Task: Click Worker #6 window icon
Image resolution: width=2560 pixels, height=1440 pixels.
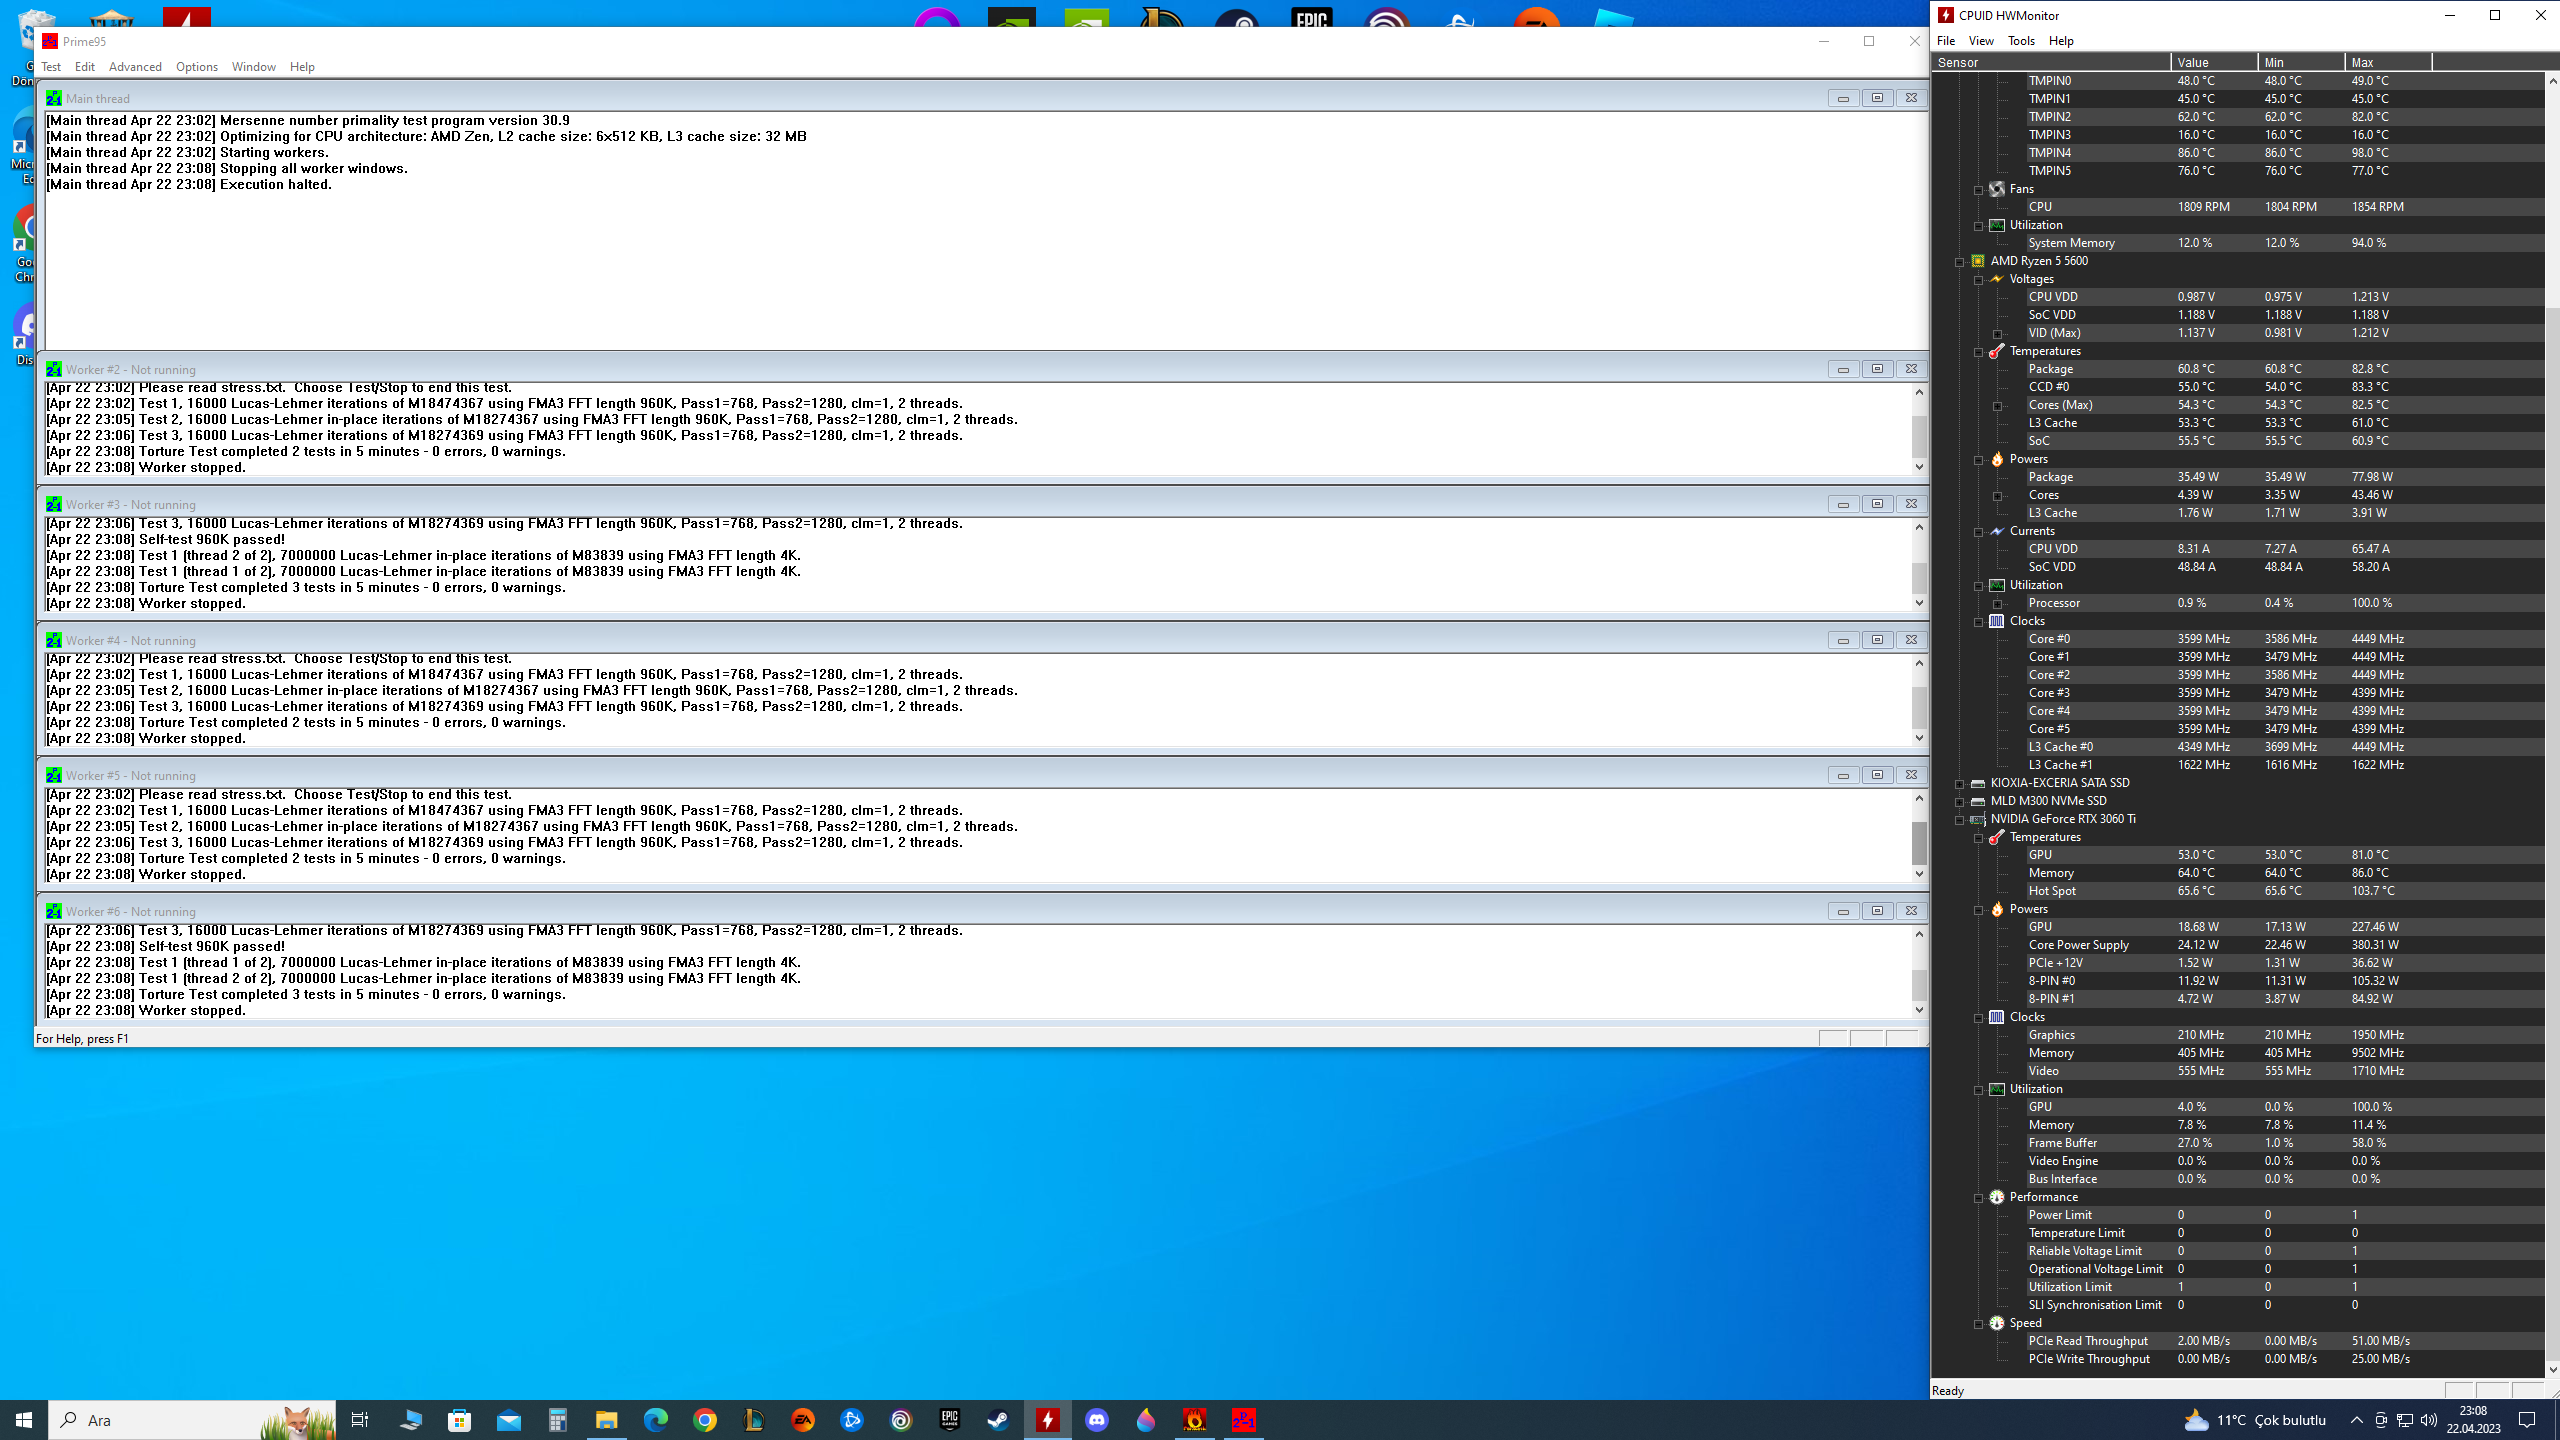Action: click(x=54, y=911)
